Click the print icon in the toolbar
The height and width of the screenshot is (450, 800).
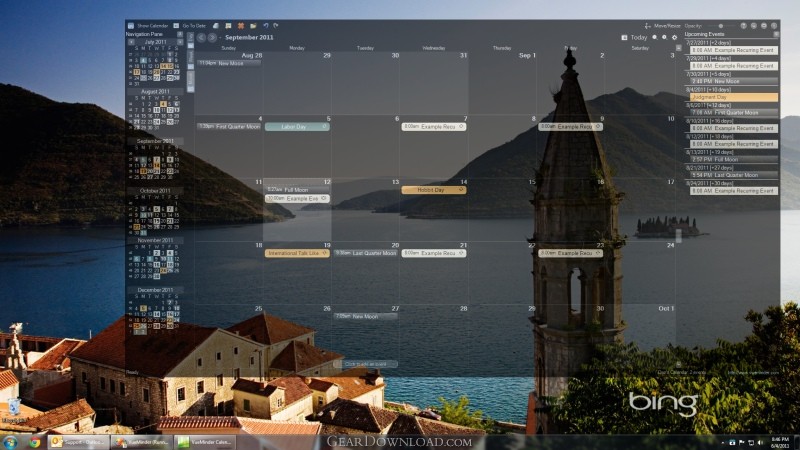(216, 26)
